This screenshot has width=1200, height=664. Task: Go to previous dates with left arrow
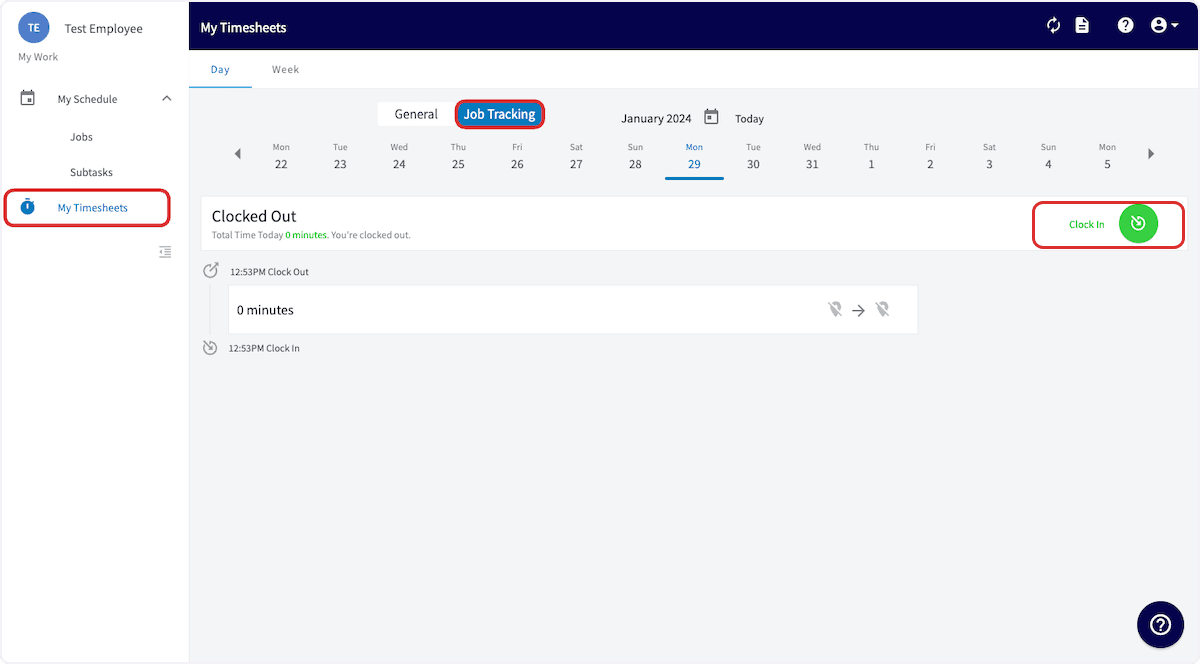click(237, 154)
